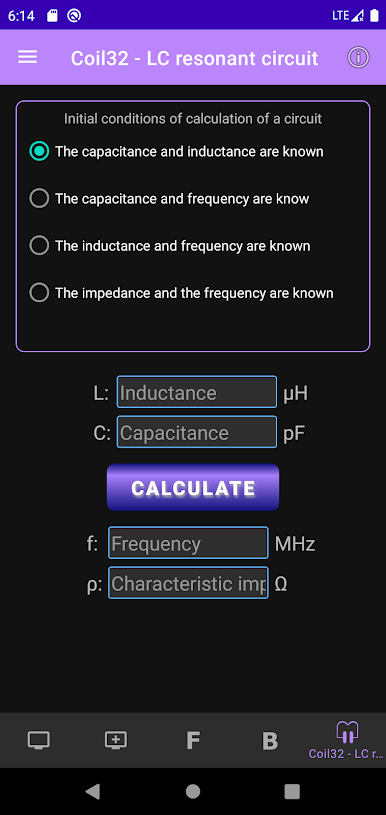Image resolution: width=386 pixels, height=815 pixels.
Task: Tap the Android recent apps square
Action: pyautogui.click(x=292, y=791)
